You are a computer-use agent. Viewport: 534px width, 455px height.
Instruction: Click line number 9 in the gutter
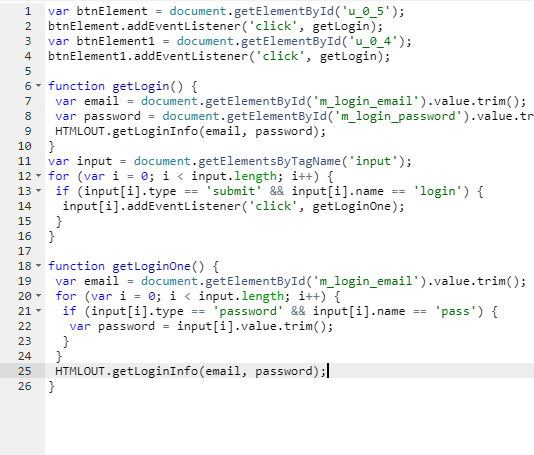[28, 131]
